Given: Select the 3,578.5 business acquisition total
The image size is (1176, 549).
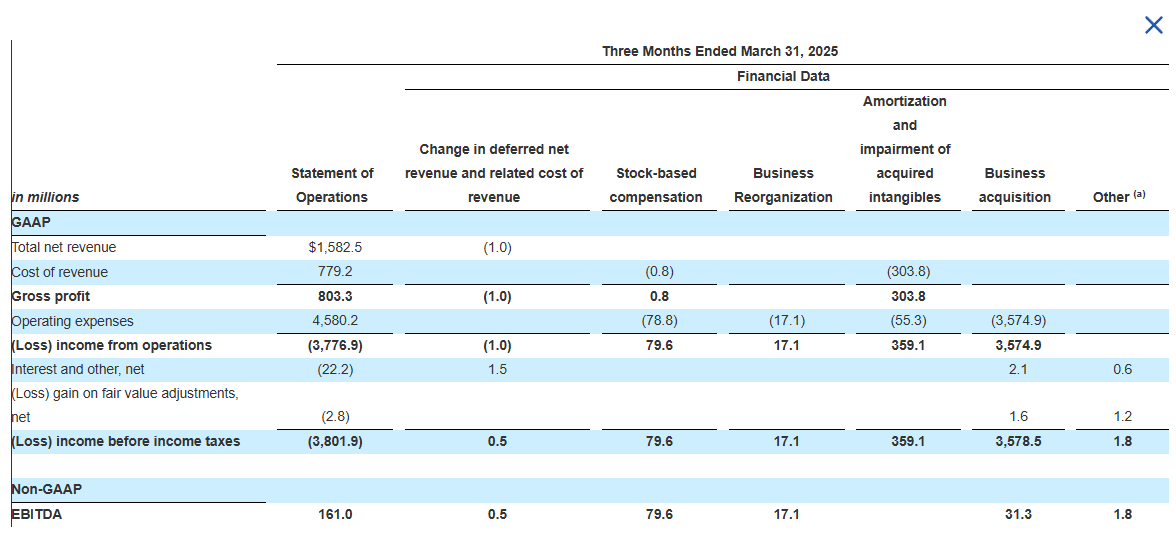Looking at the screenshot, I should click(1018, 442).
